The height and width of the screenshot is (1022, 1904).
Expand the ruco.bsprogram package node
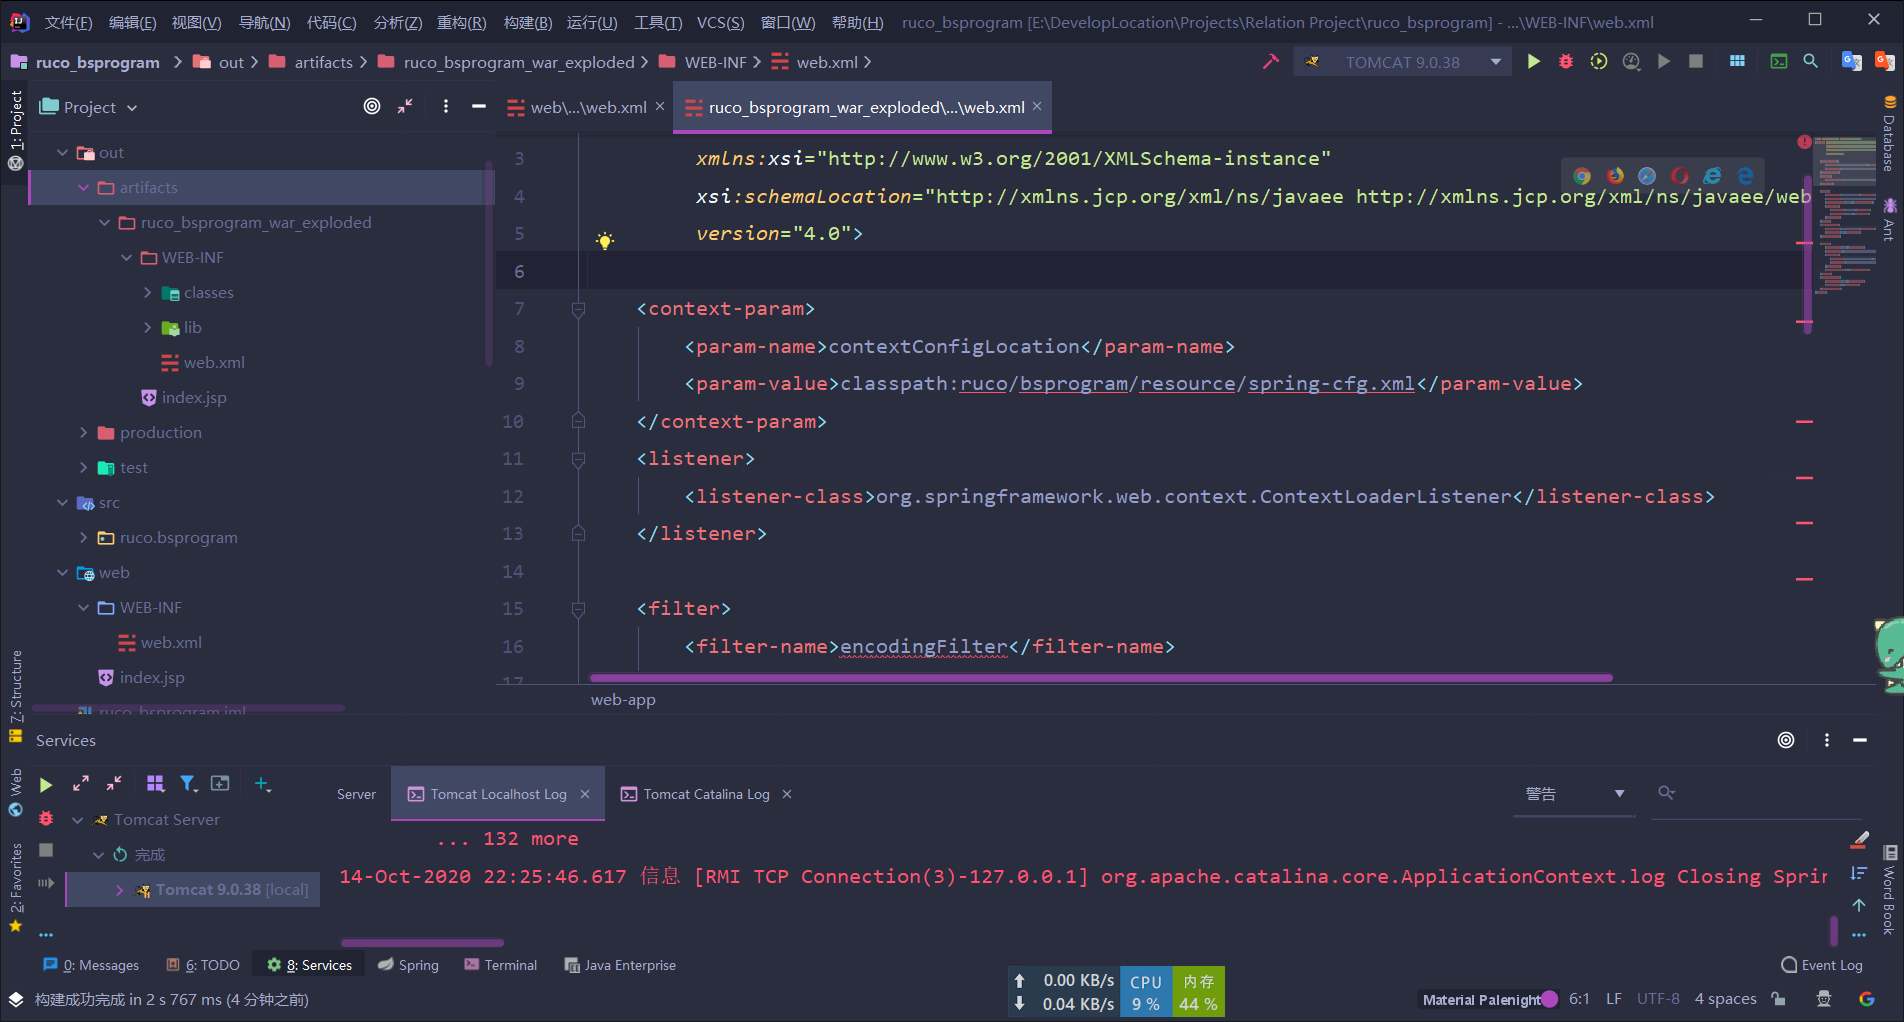(84, 537)
